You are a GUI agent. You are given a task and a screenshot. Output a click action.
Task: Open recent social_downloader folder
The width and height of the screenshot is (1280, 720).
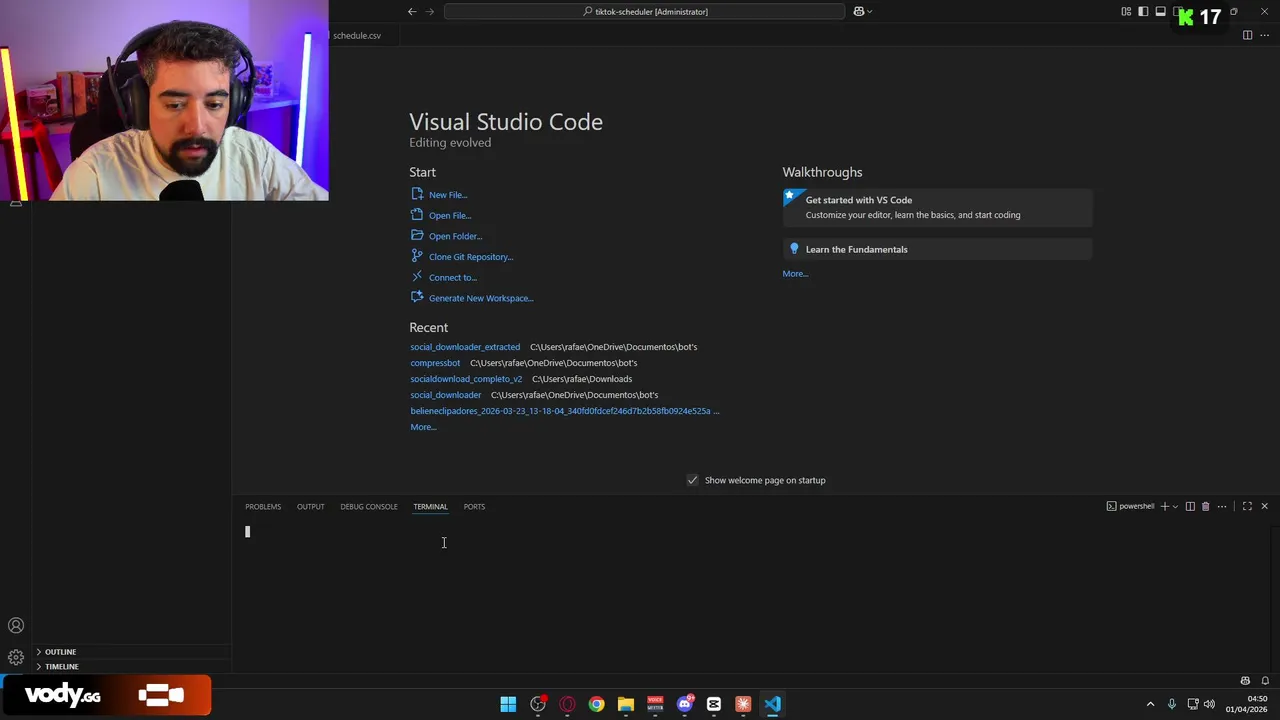tap(445, 395)
